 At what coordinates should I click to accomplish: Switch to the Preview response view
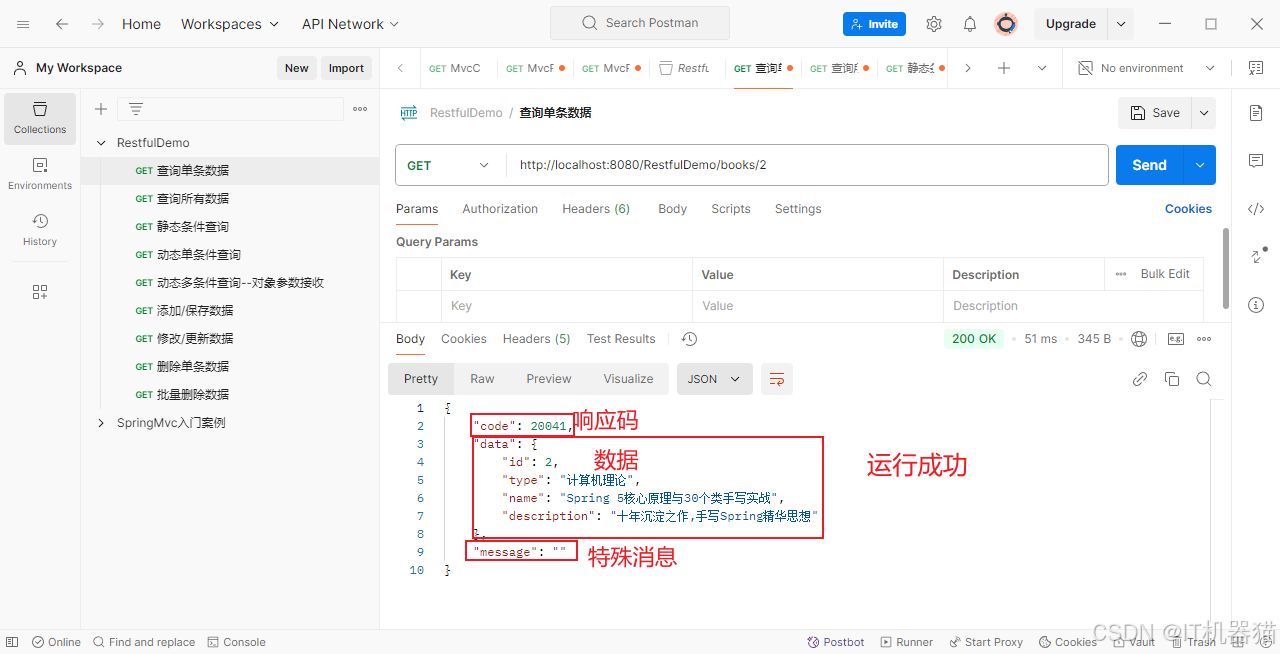[549, 379]
